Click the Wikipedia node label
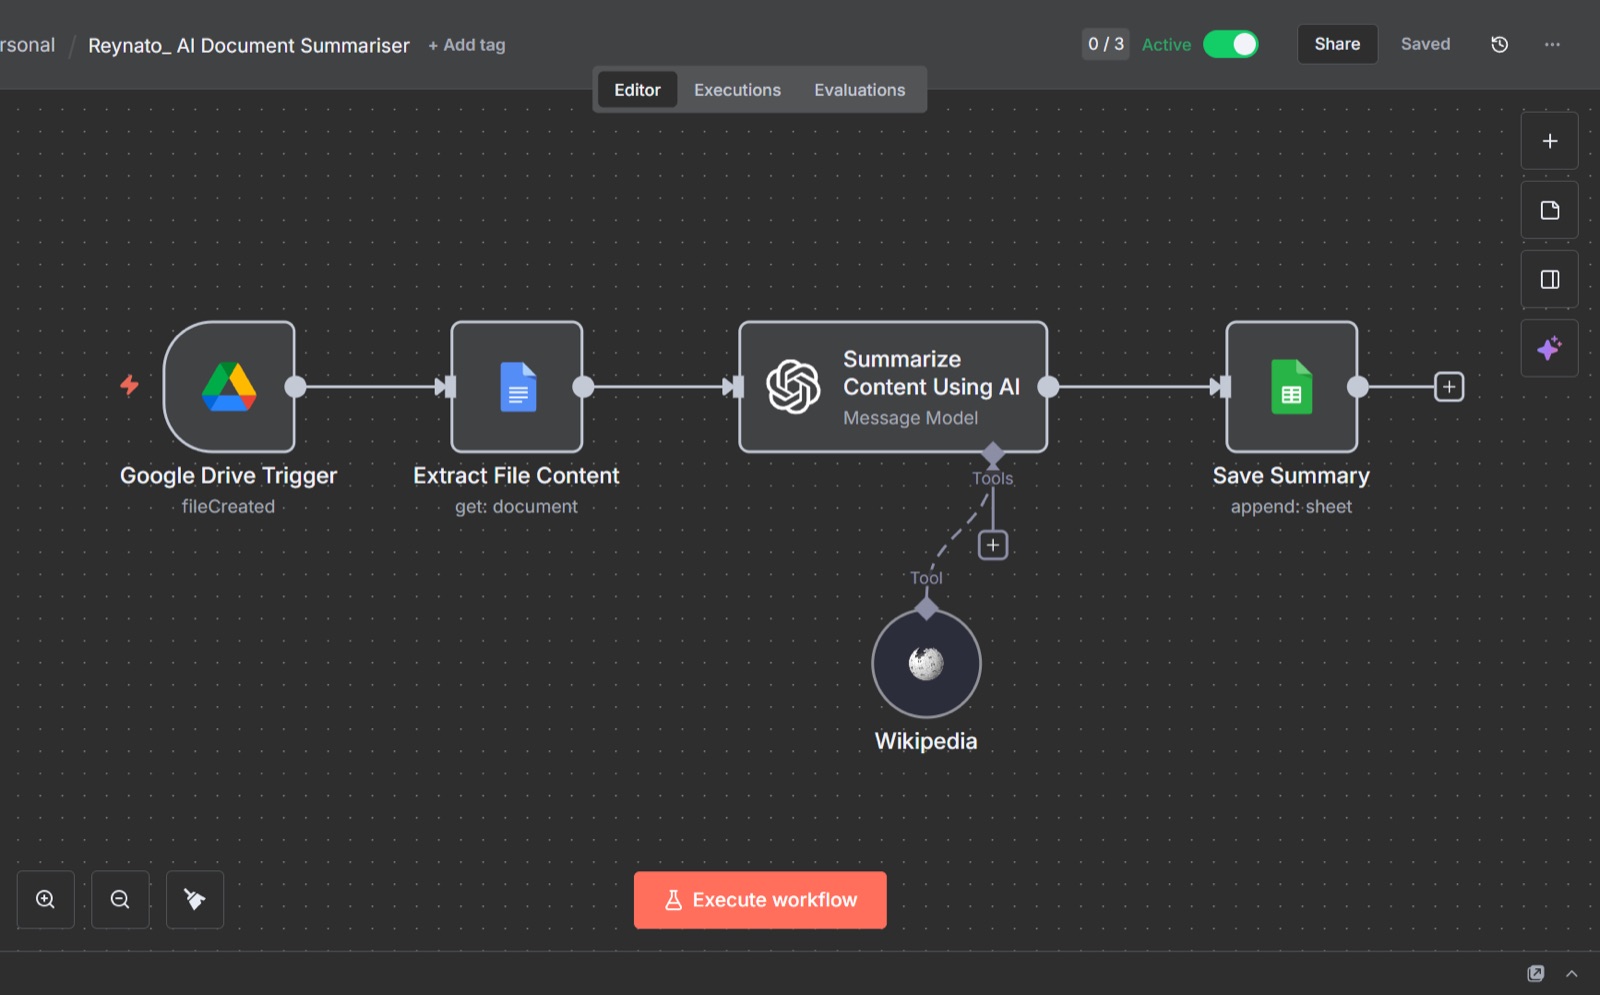 (926, 741)
